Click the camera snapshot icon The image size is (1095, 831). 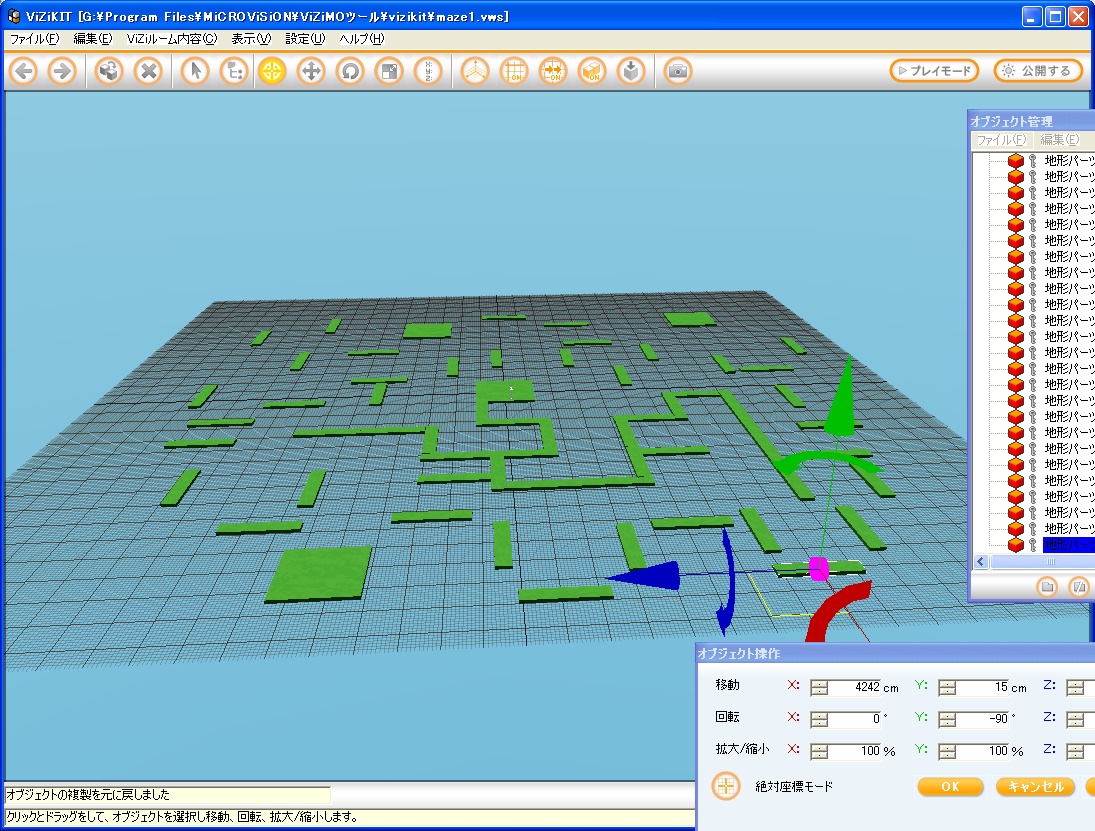tap(678, 71)
